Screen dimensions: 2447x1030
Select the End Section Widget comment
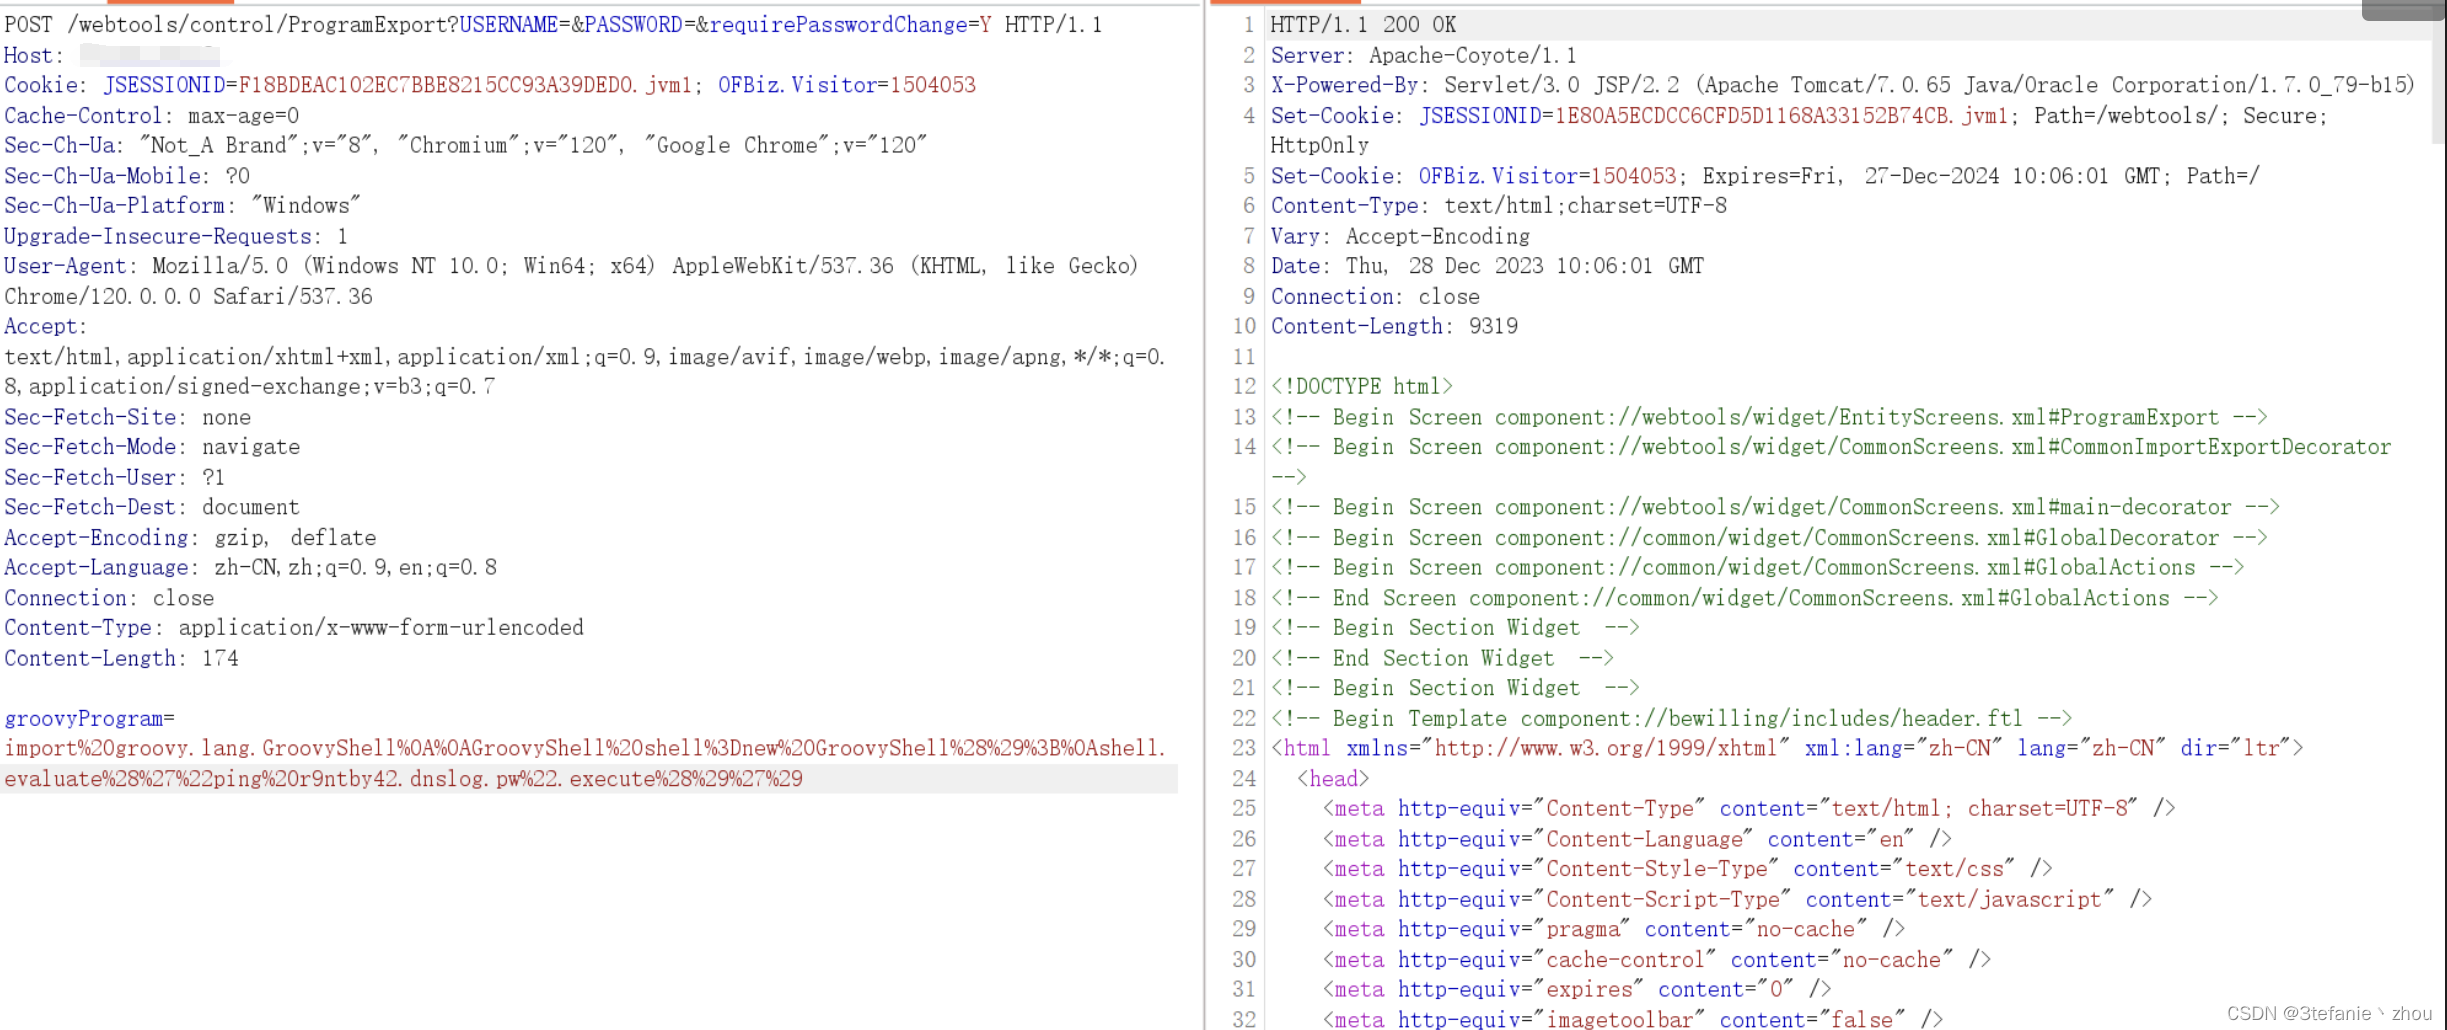click(1441, 658)
